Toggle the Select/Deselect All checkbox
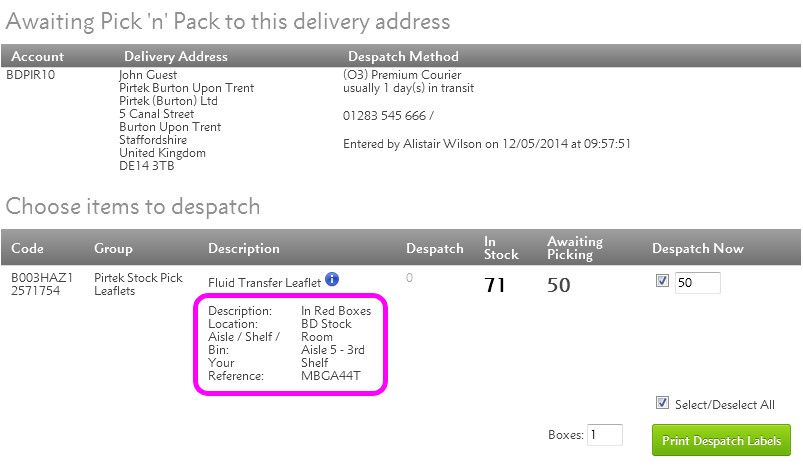 pos(662,403)
